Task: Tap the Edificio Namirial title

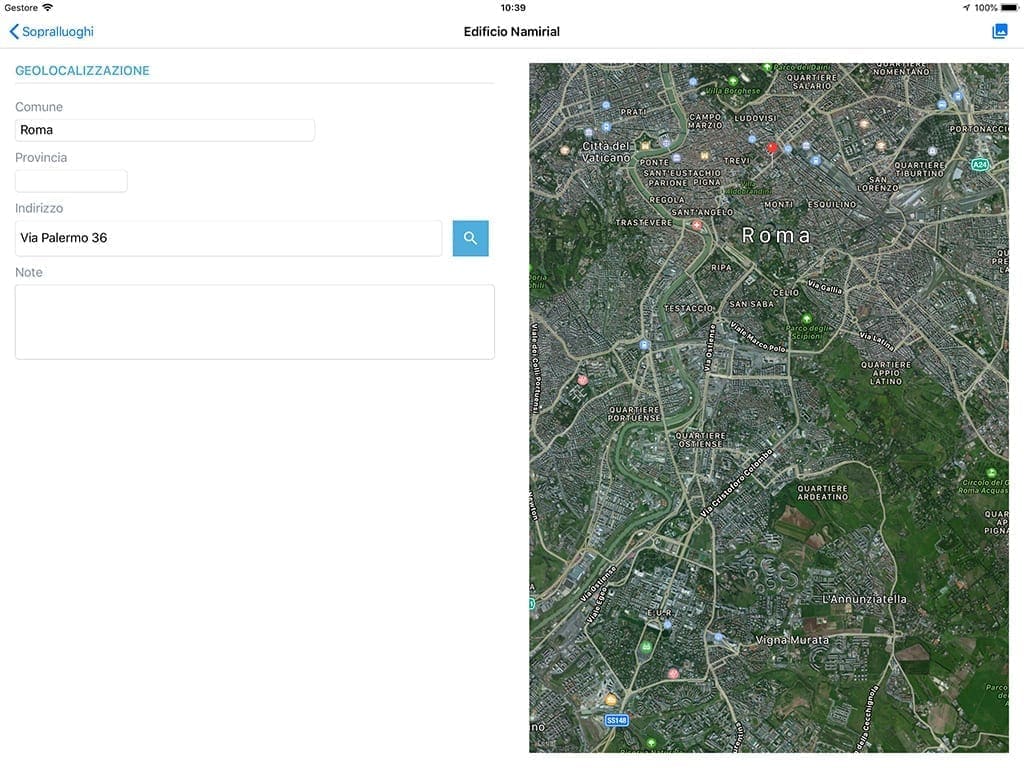Action: click(512, 31)
